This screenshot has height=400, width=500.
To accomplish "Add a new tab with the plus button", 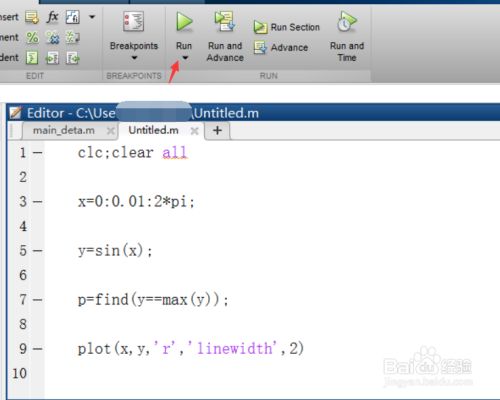I will [x=217, y=130].
